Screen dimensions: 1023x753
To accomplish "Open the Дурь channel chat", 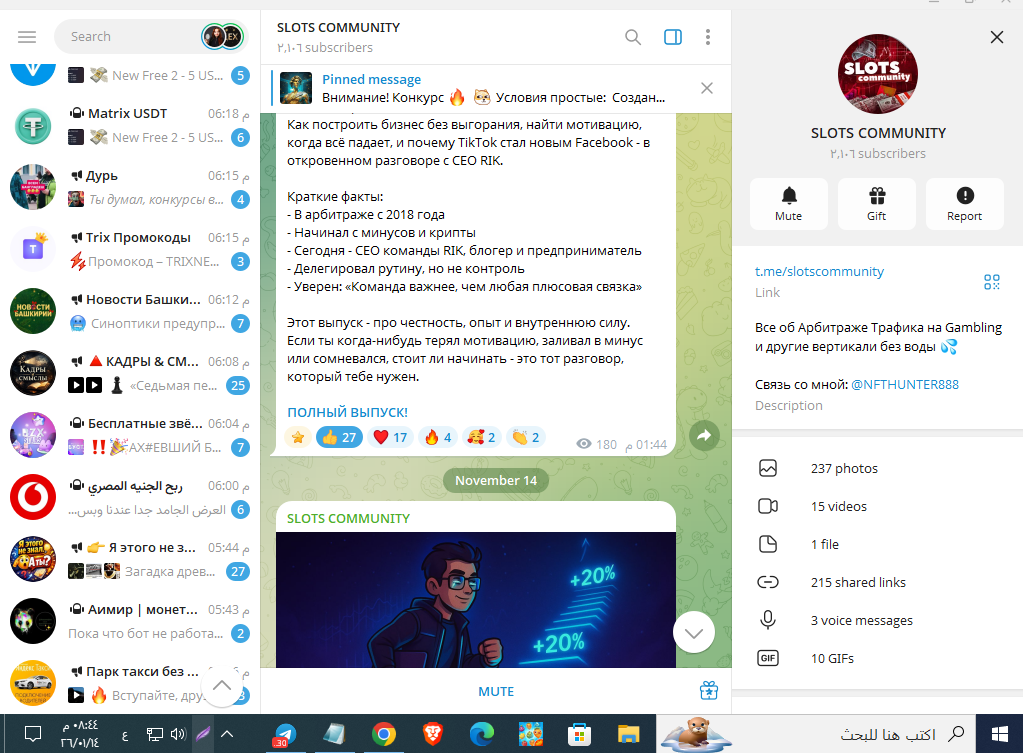I will tap(130, 187).
